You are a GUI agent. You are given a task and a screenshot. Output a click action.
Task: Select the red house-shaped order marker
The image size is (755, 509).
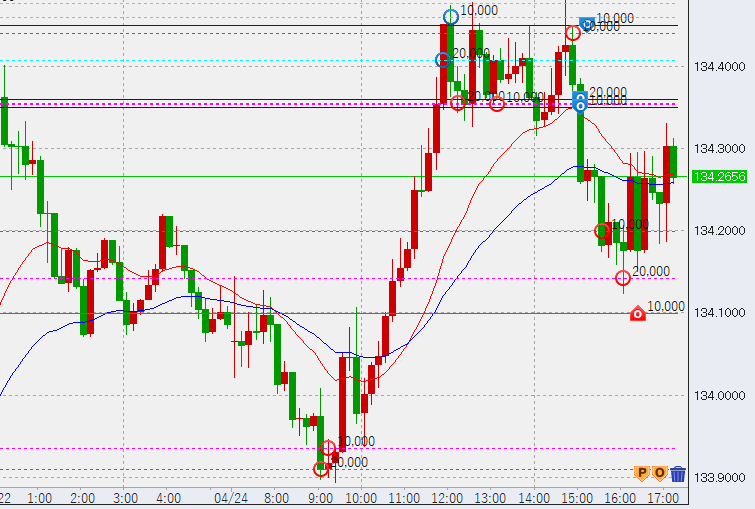638,314
